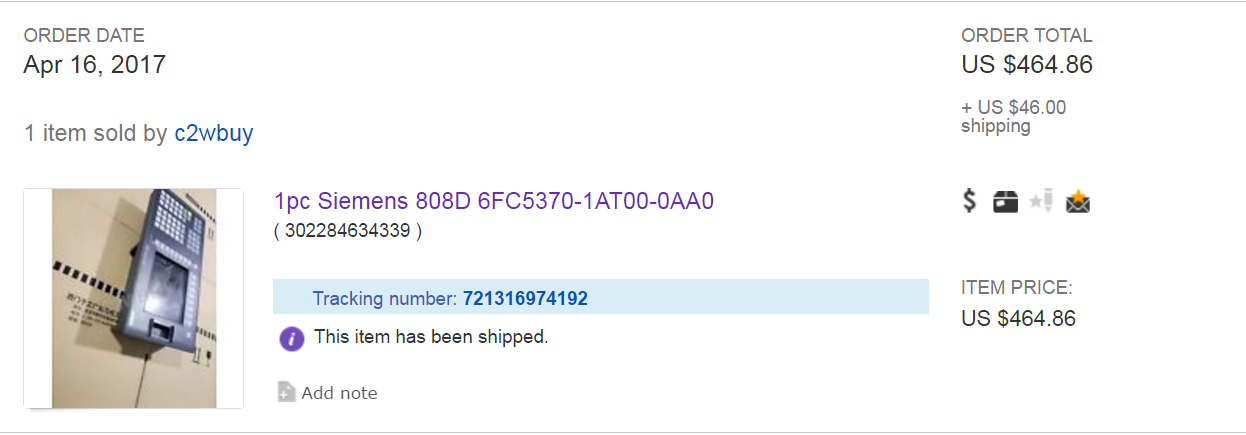Click the greyed-out star and pencil feedback icon

tap(1041, 202)
